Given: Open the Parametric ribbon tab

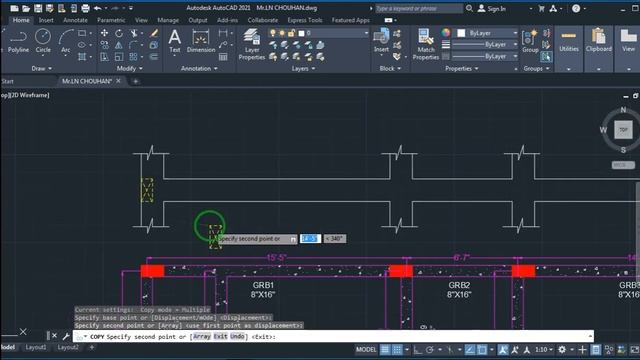Looking at the screenshot, I should pos(111,20).
